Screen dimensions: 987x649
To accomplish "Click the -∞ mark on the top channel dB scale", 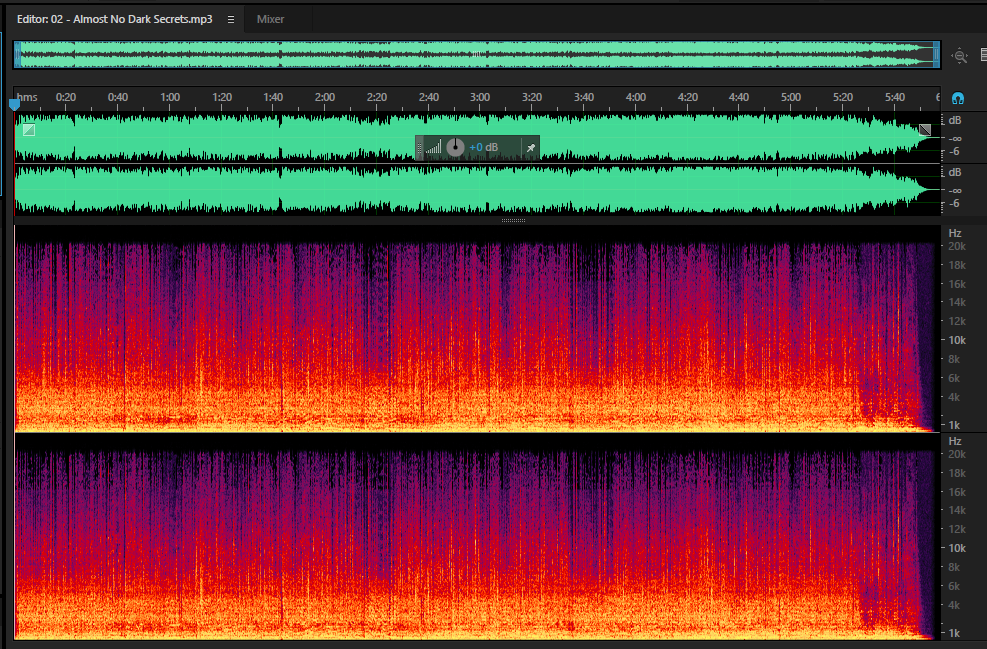I will point(955,138).
